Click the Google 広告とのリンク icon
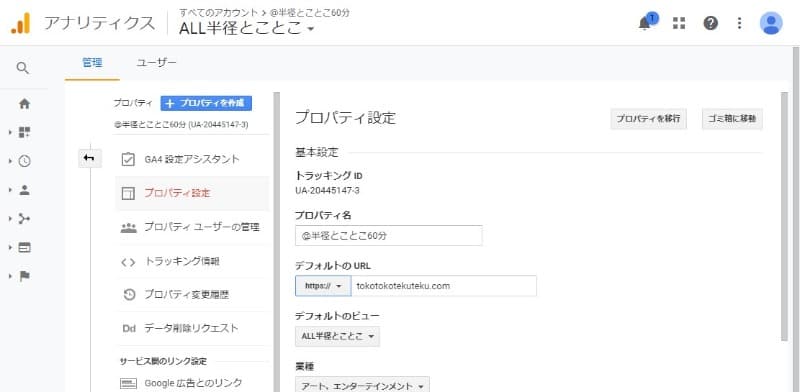 pyautogui.click(x=128, y=383)
